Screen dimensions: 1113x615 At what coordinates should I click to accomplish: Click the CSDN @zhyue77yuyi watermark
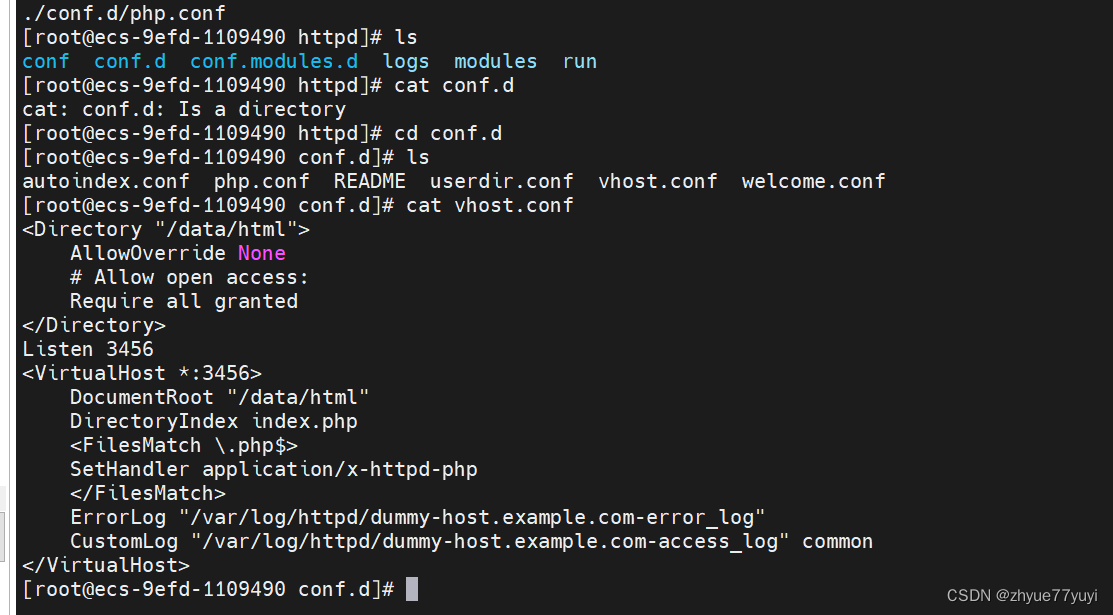point(1022,595)
